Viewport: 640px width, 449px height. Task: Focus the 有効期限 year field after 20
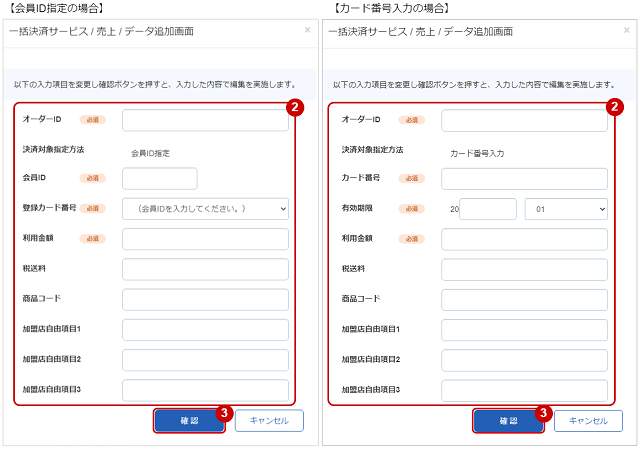(488, 209)
